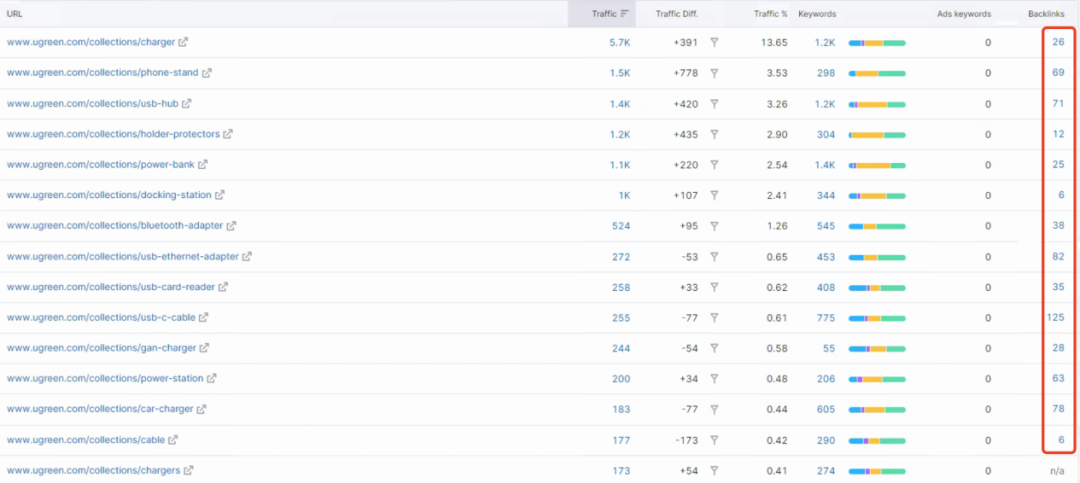Click backlinks value 71
The width and height of the screenshot is (1080, 483).
tap(1059, 103)
